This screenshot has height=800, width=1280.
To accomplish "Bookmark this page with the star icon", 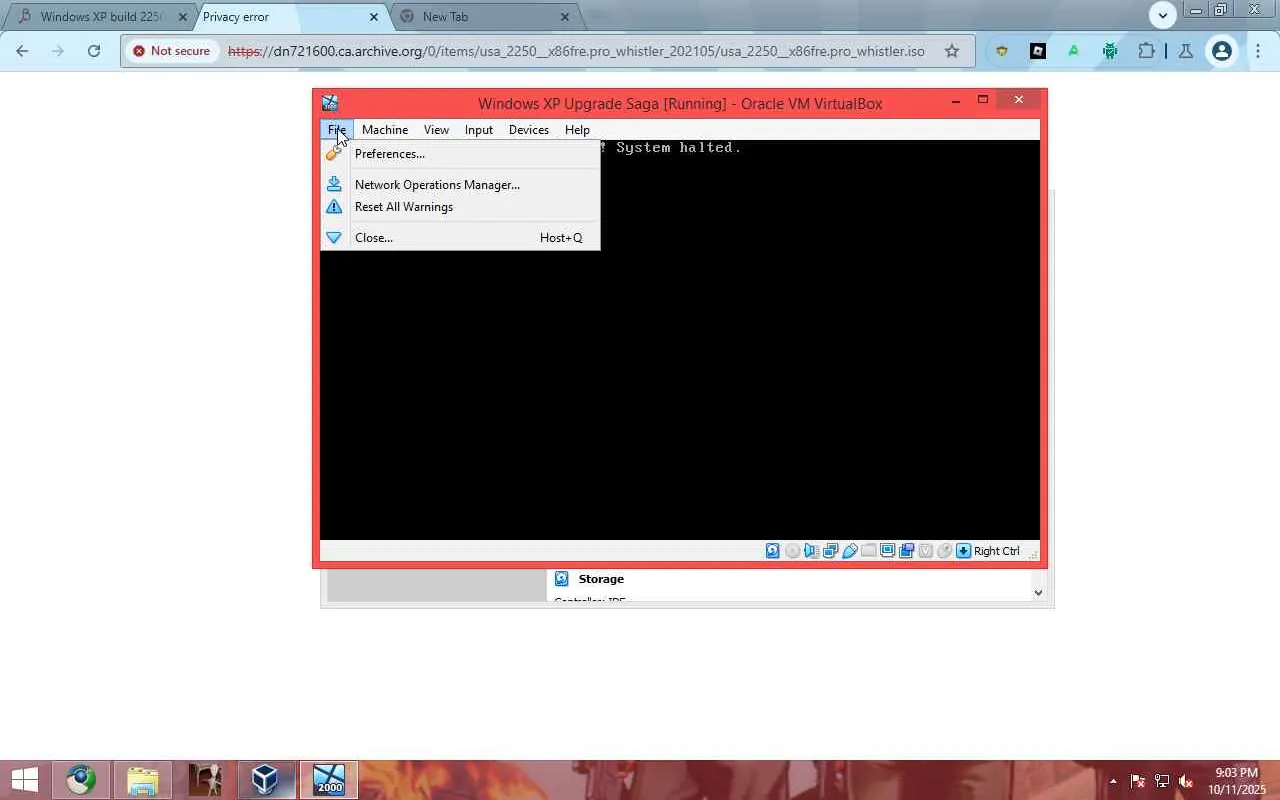I will [x=952, y=51].
